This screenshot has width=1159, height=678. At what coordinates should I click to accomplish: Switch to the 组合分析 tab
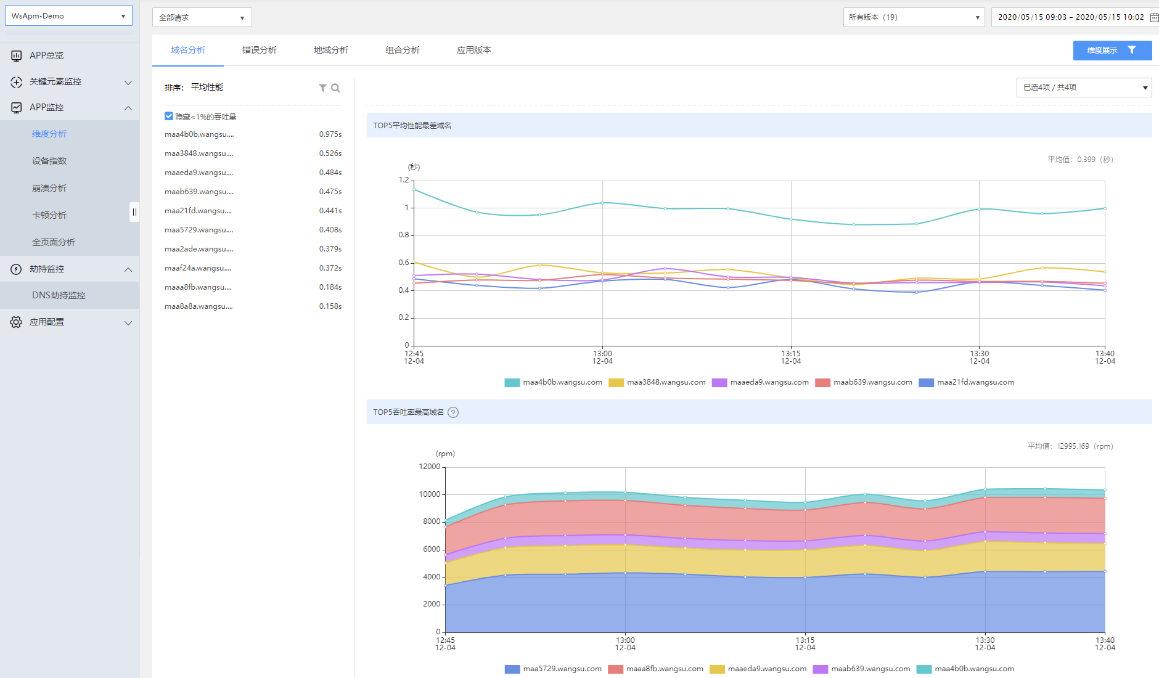pyautogui.click(x=402, y=50)
